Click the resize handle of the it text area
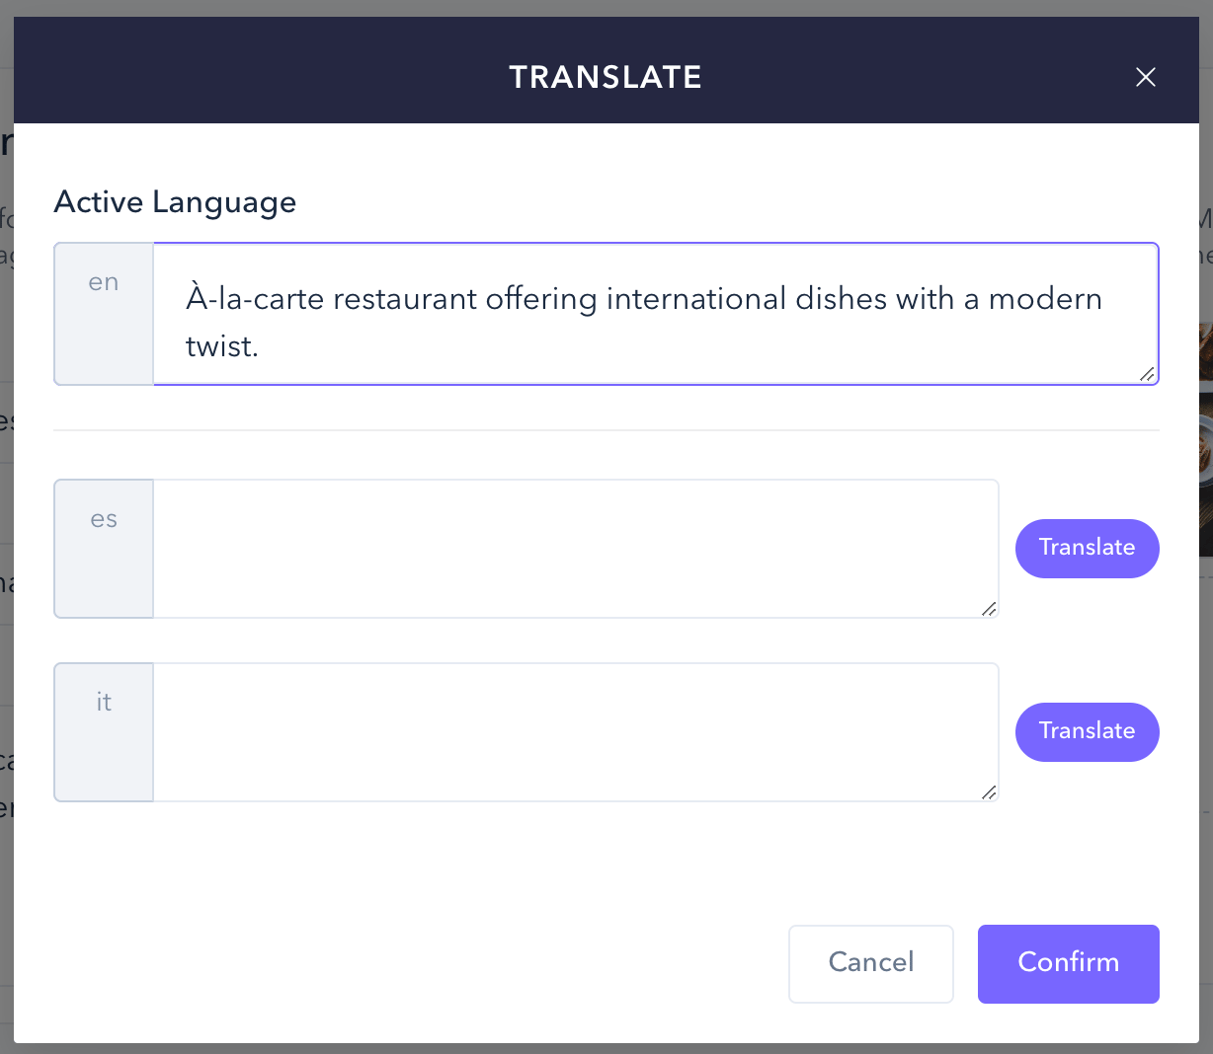 tap(988, 791)
